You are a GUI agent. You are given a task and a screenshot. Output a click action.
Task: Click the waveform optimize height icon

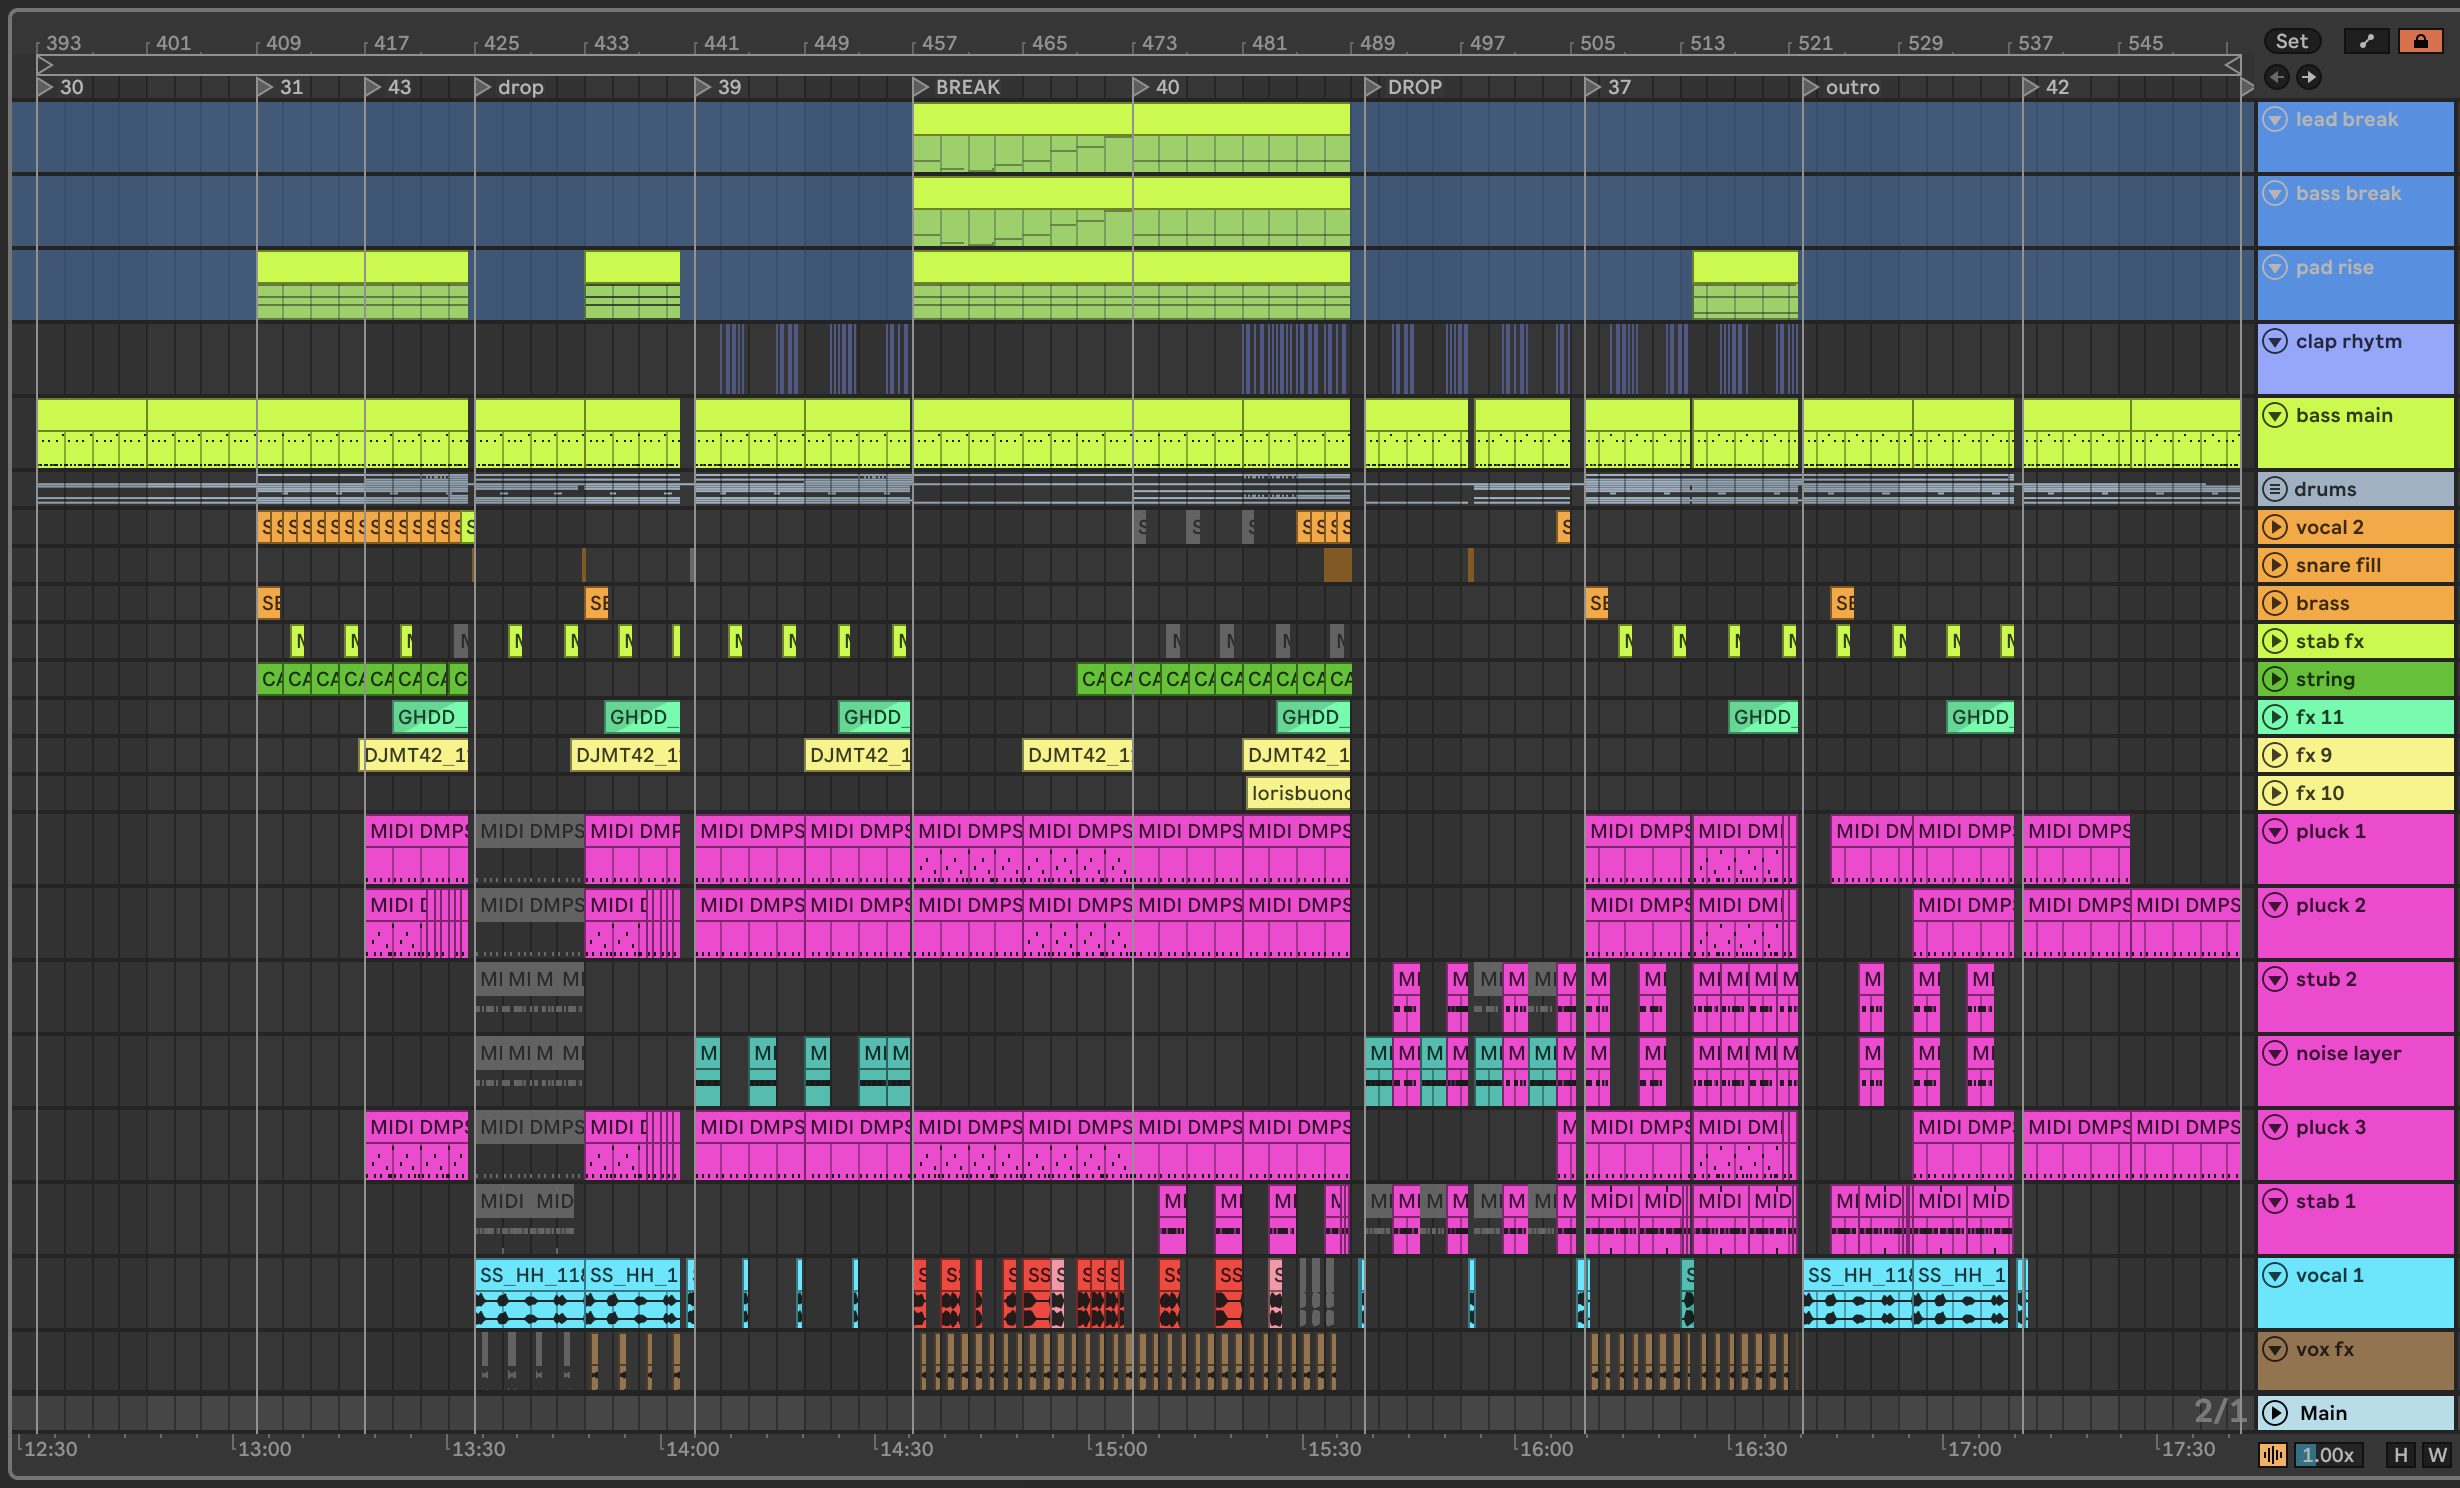click(2272, 1455)
